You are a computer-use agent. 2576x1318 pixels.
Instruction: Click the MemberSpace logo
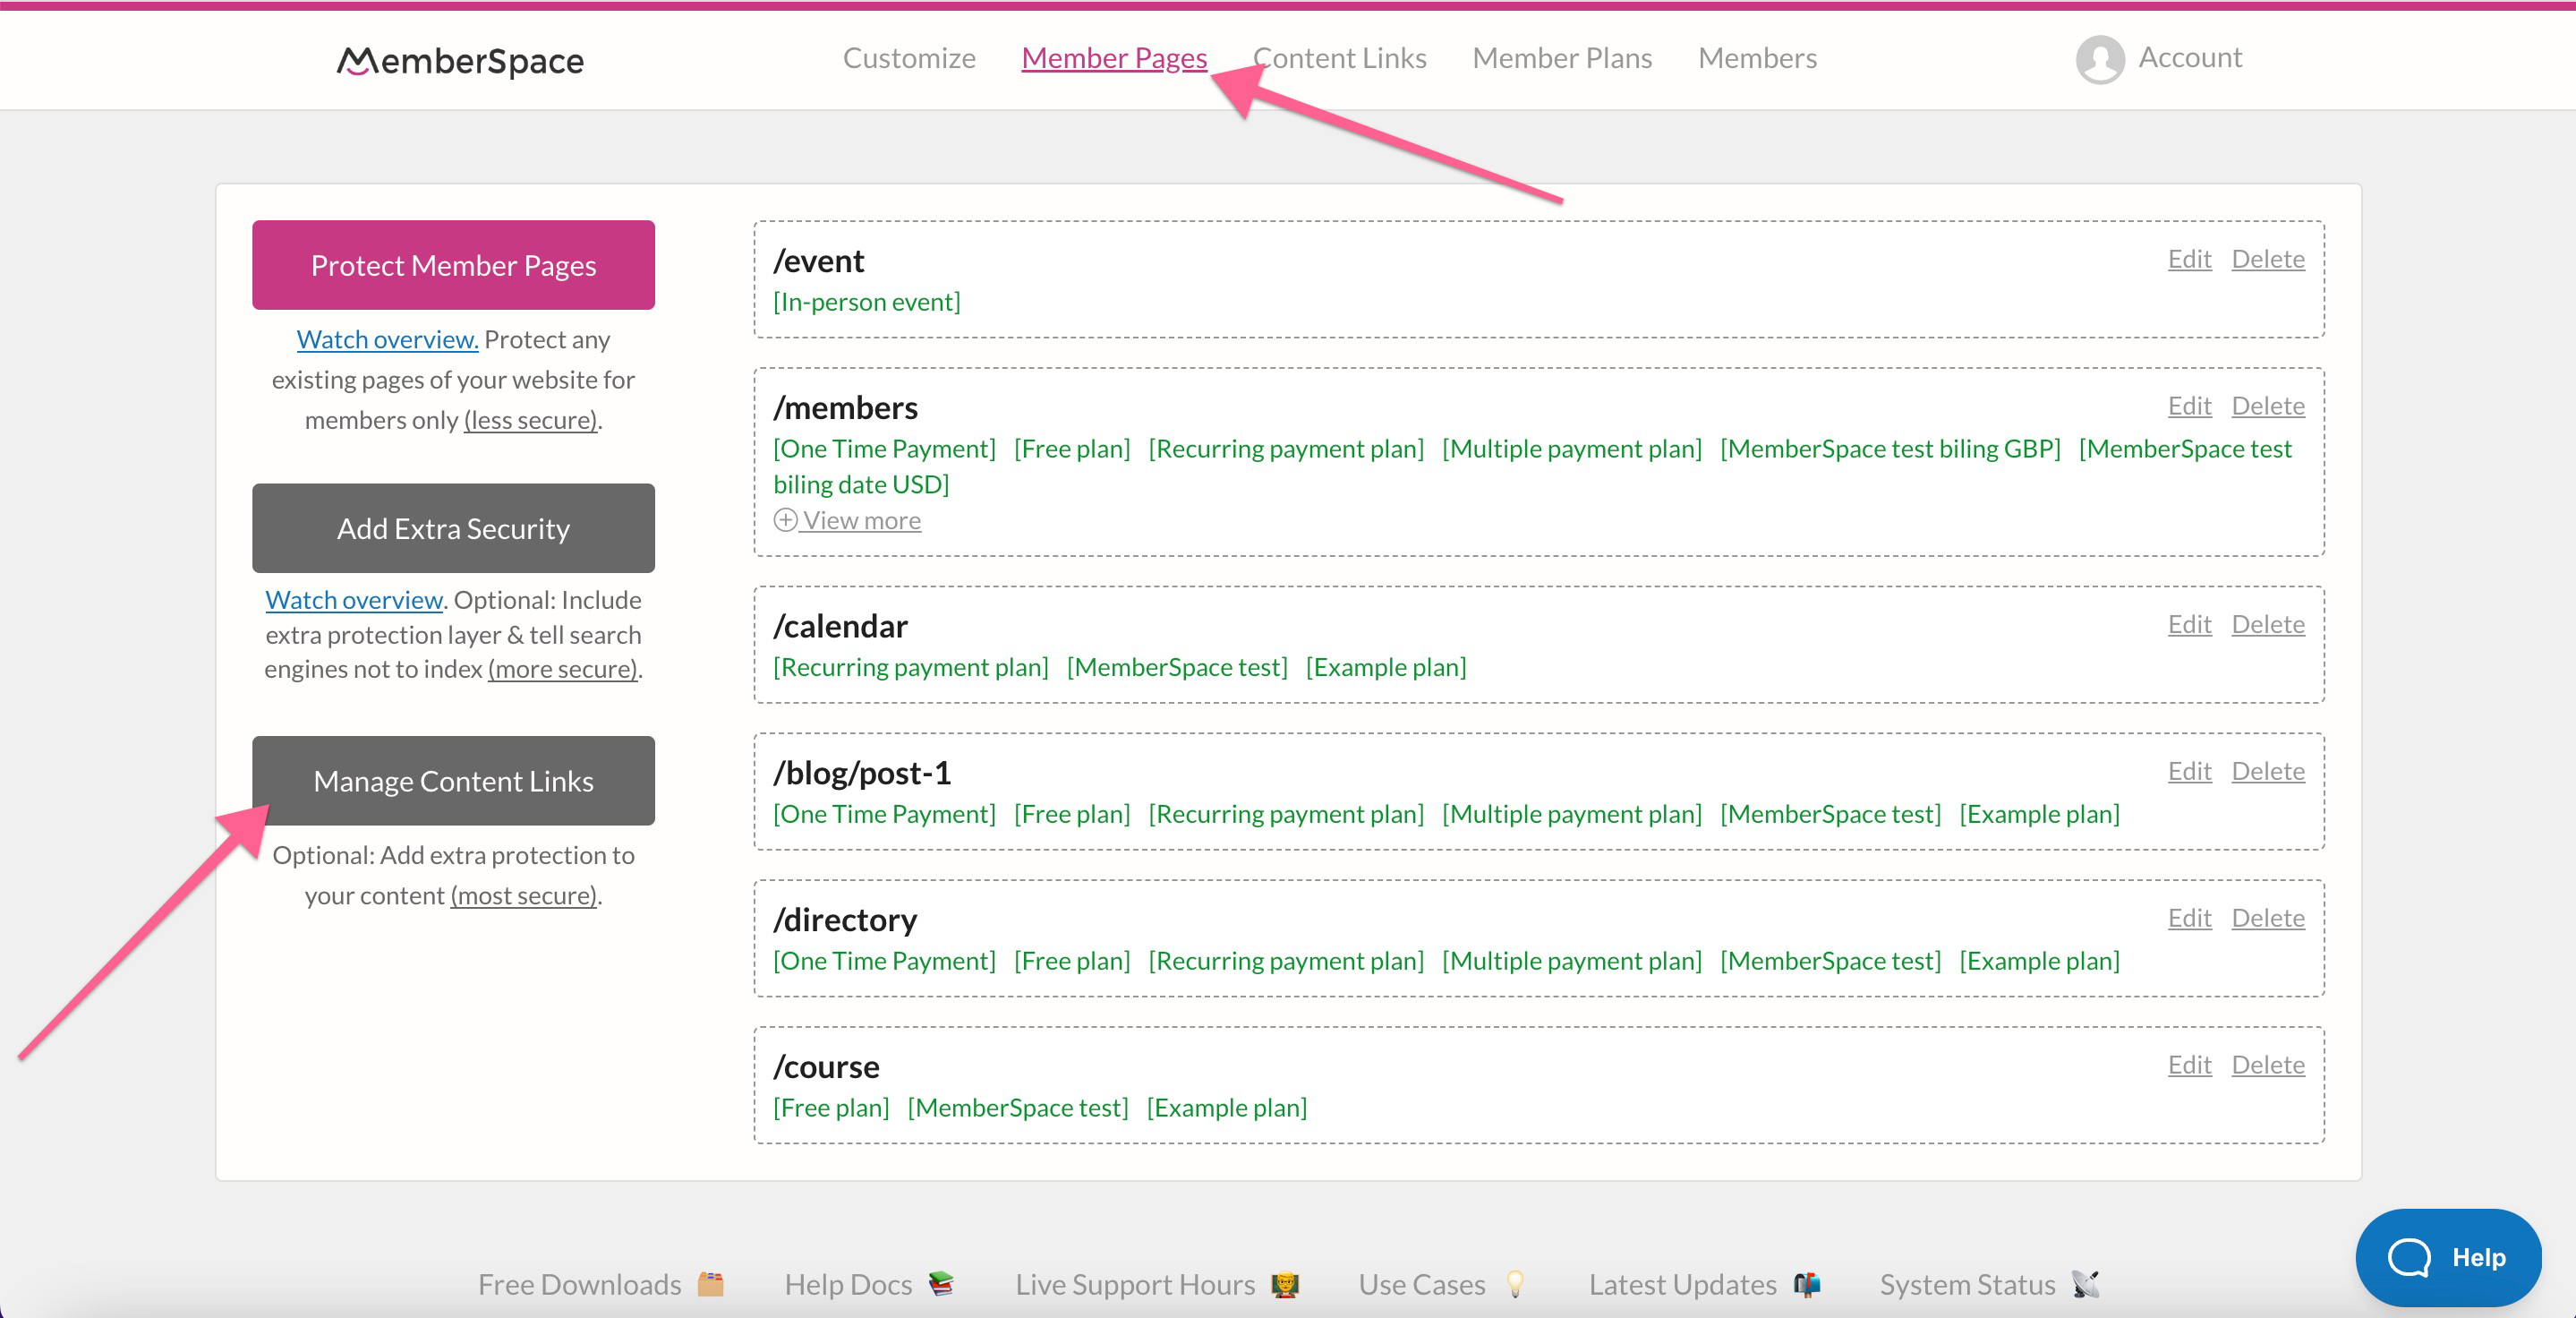tap(460, 61)
